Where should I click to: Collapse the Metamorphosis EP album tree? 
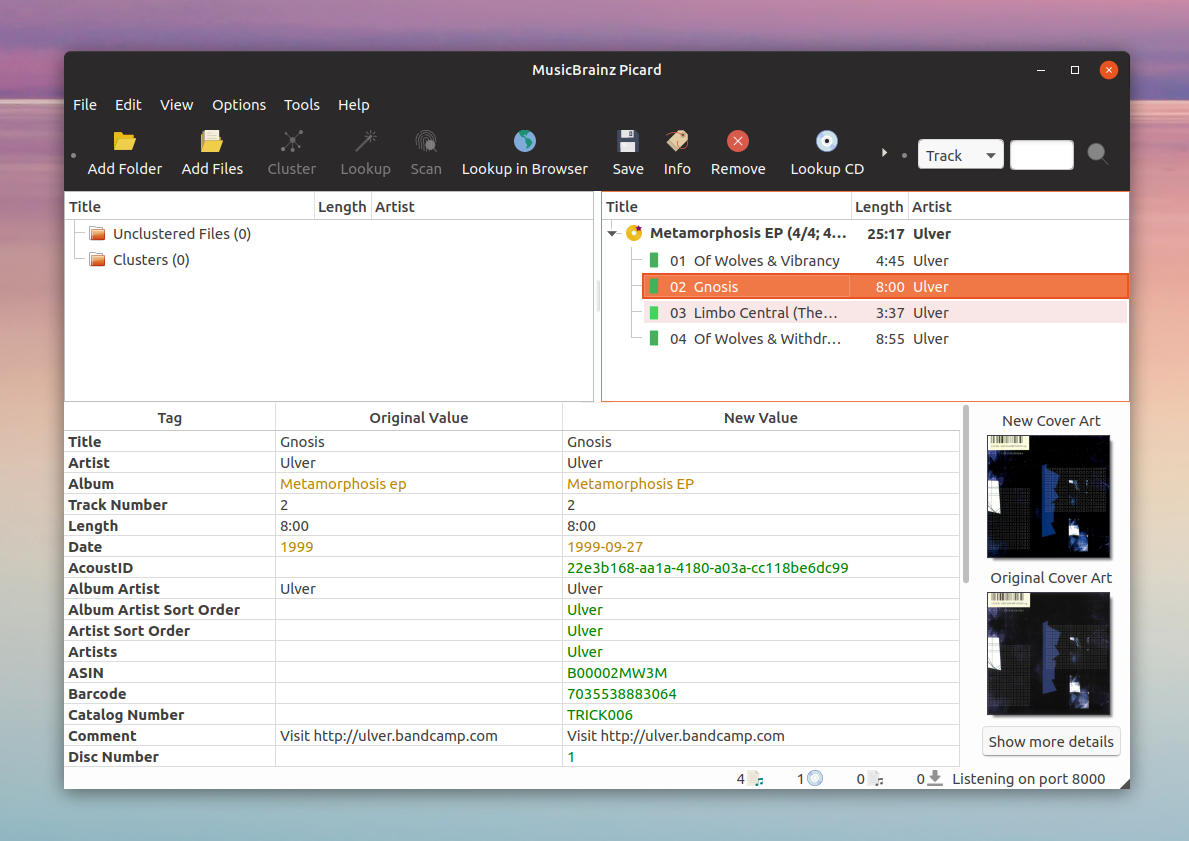(x=612, y=234)
